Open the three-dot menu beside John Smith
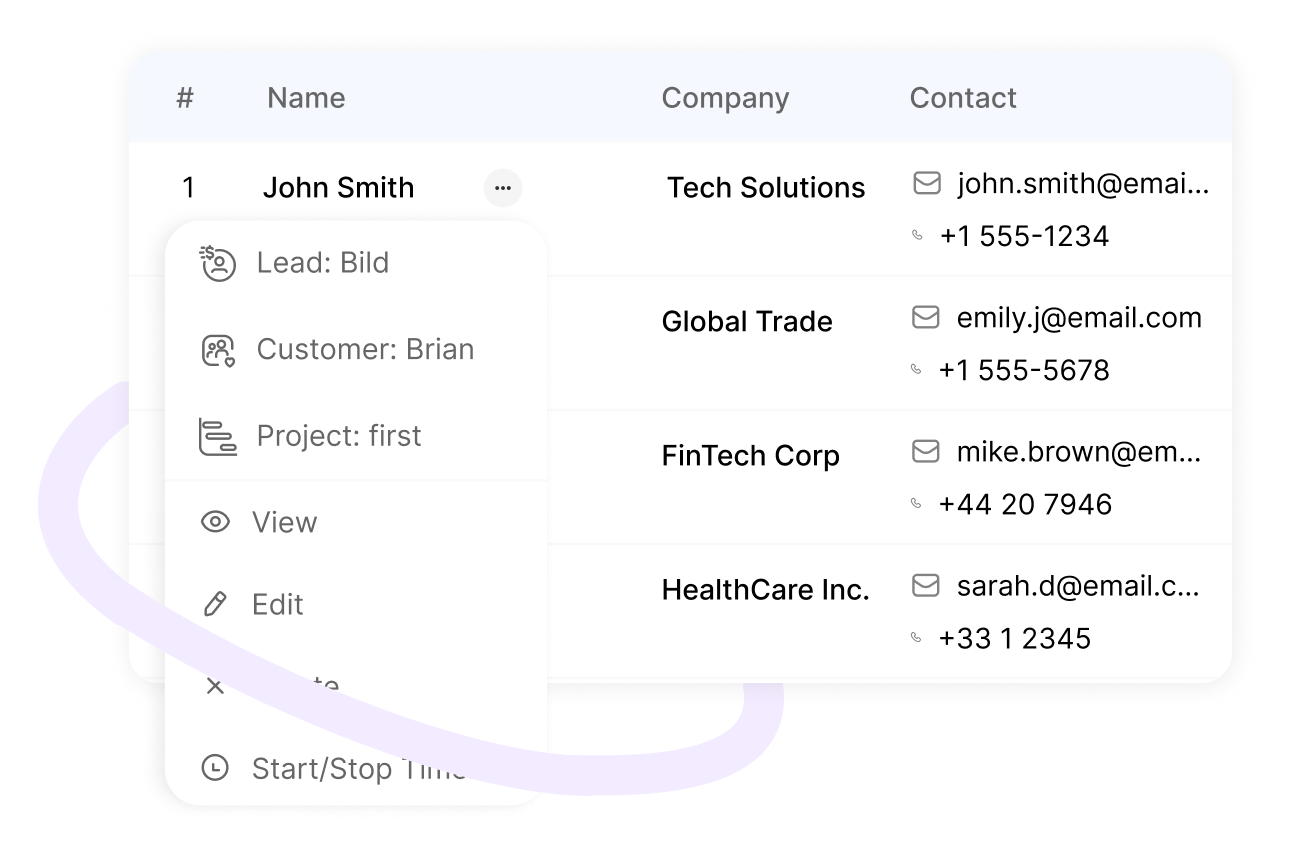The height and width of the screenshot is (858, 1290). (503, 188)
